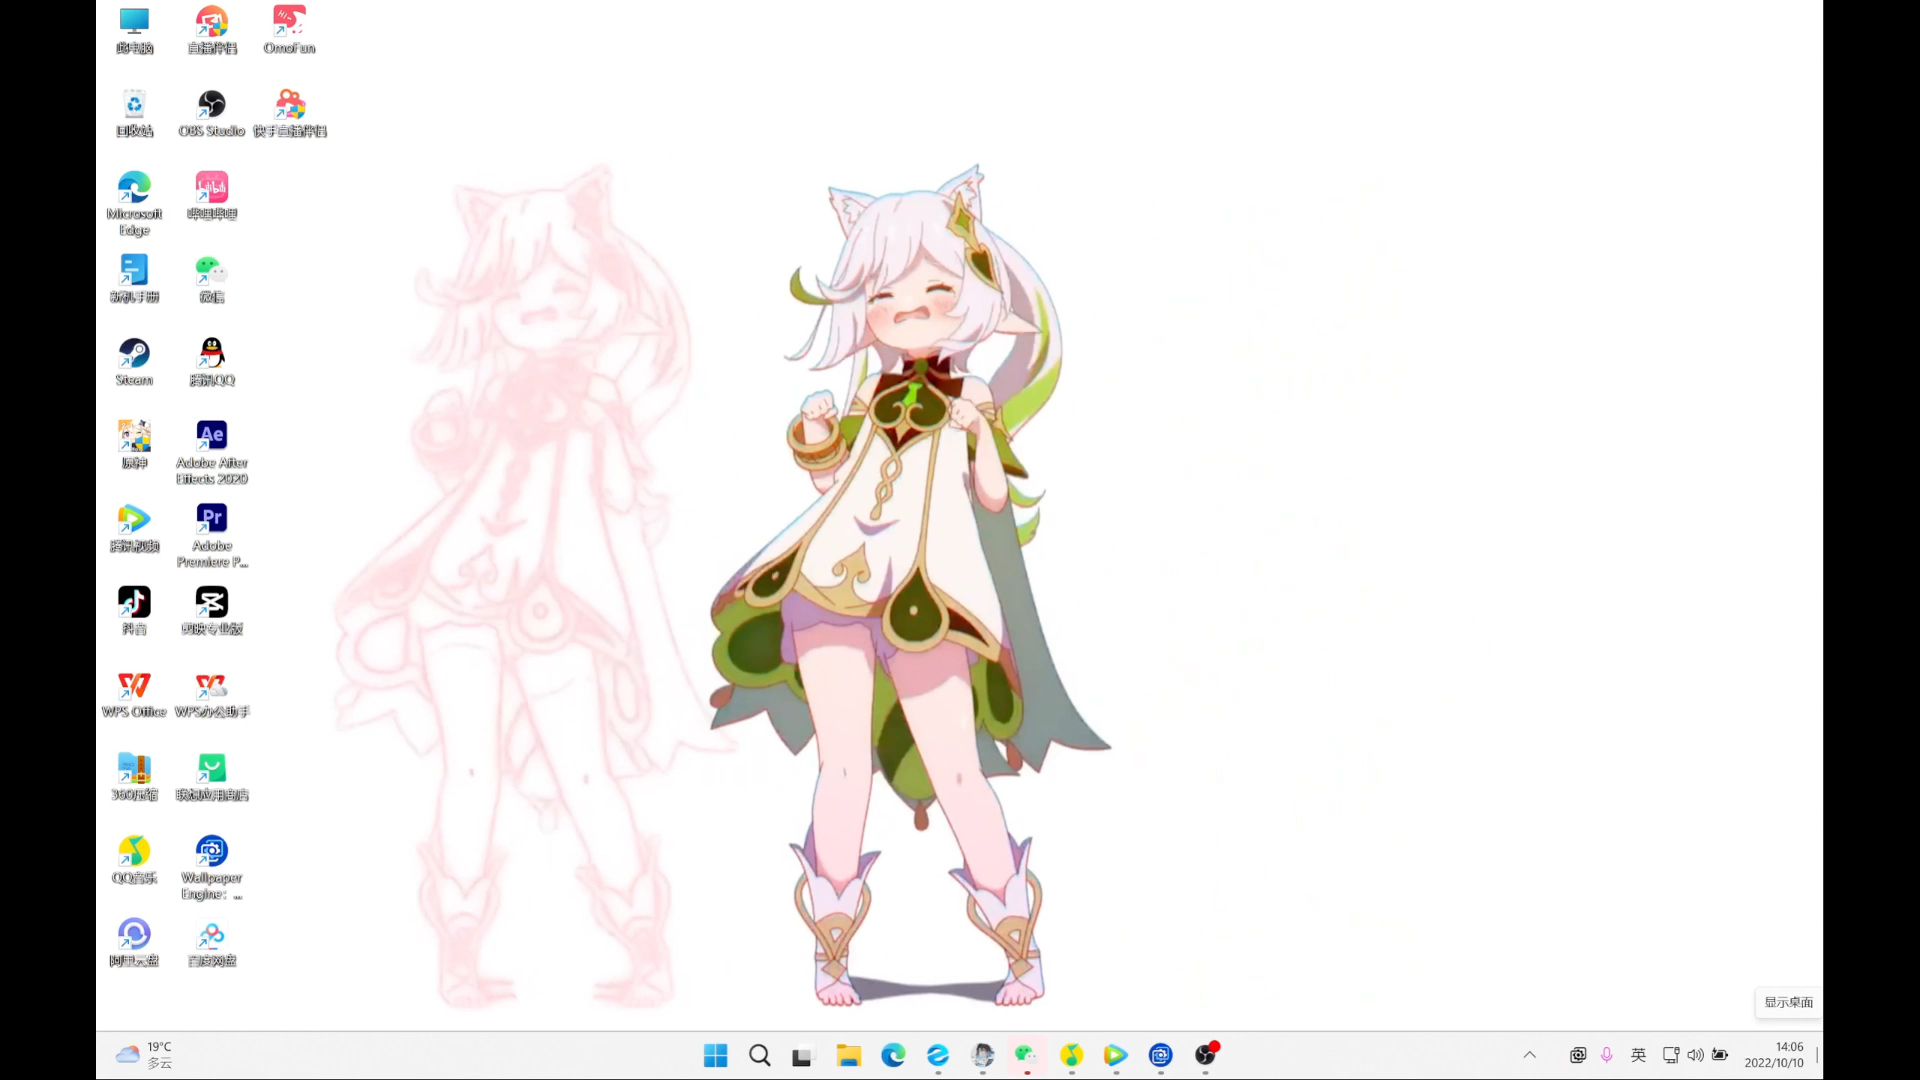Viewport: 1920px width, 1080px height.
Task: Open the 19°C weather widget
Action: tap(145, 1055)
